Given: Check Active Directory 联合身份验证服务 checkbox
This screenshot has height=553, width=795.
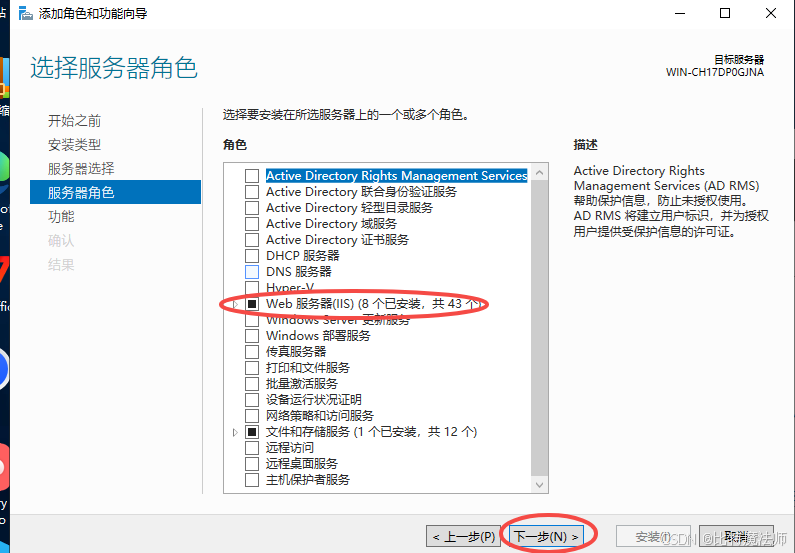Looking at the screenshot, I should [252, 192].
